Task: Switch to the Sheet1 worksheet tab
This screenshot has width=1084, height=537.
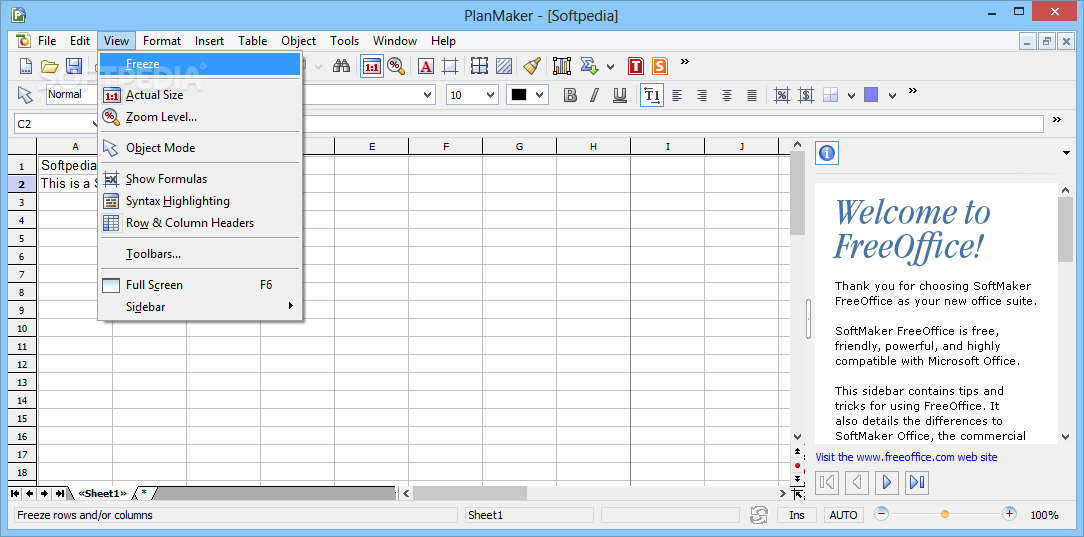Action: coord(102,493)
